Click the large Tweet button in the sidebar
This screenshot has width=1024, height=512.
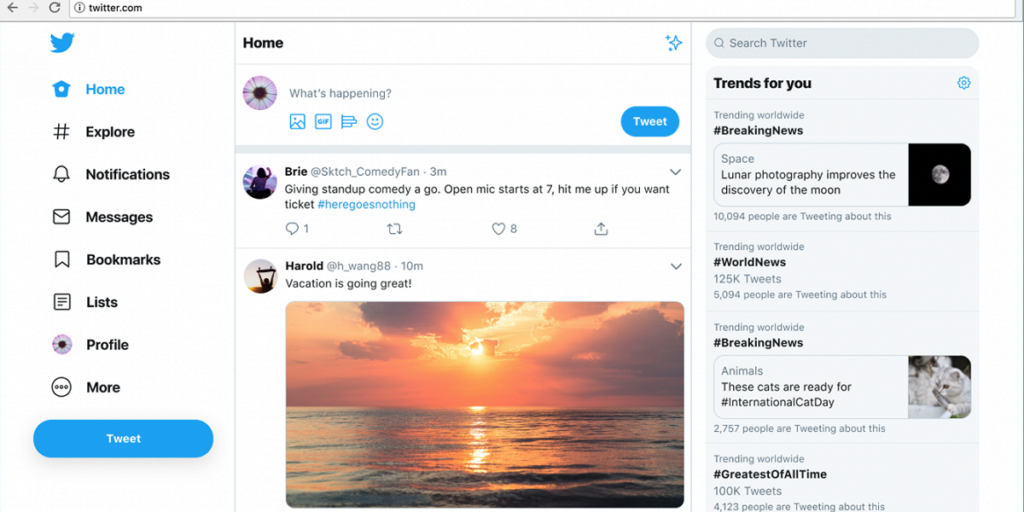(123, 439)
